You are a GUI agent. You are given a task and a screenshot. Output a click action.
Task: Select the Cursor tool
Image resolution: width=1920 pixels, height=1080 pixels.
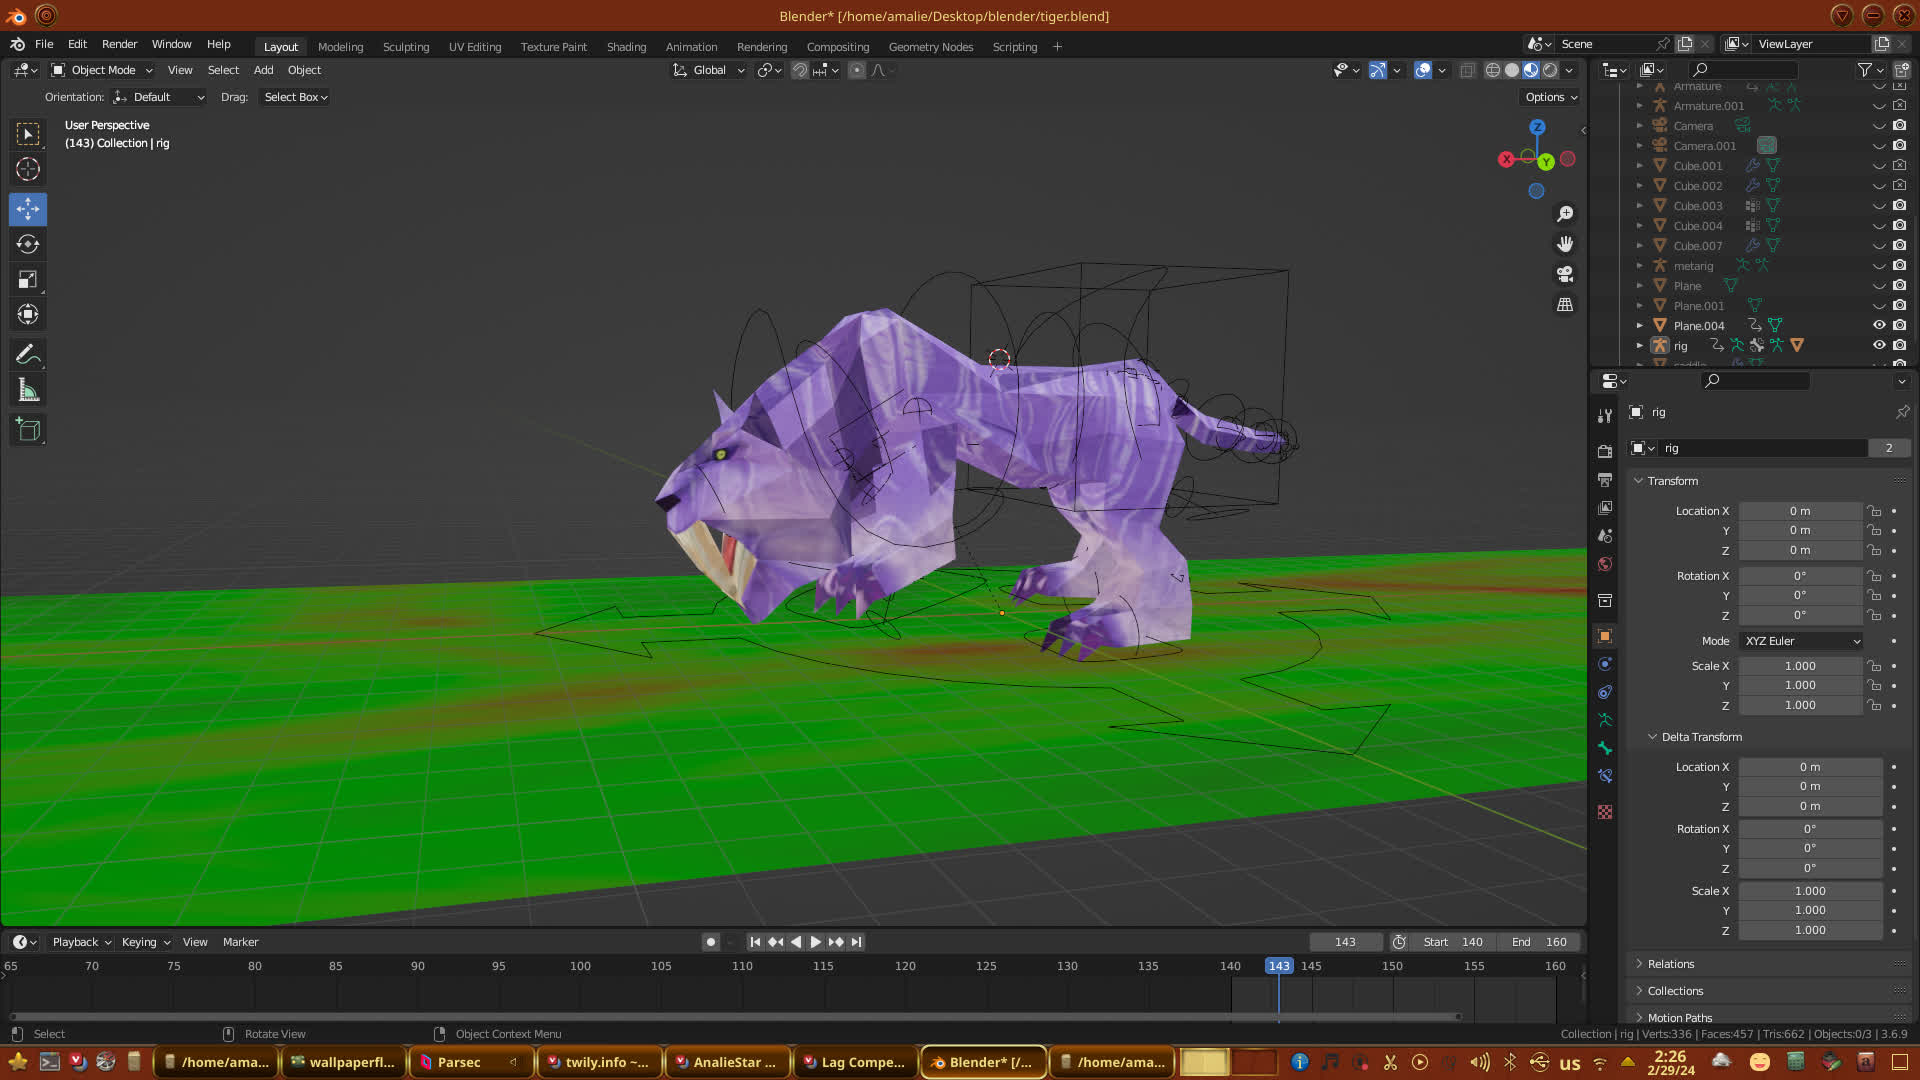(28, 169)
